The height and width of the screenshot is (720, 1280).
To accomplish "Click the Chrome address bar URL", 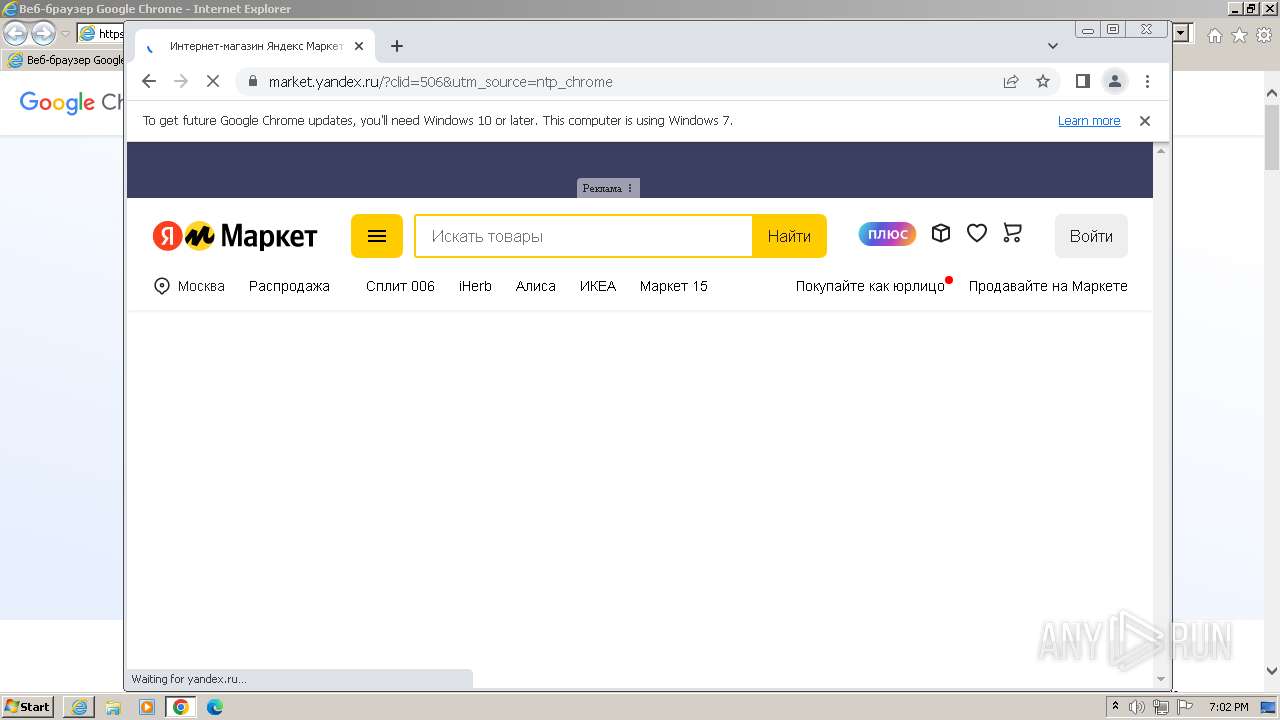I will click(x=440, y=82).
